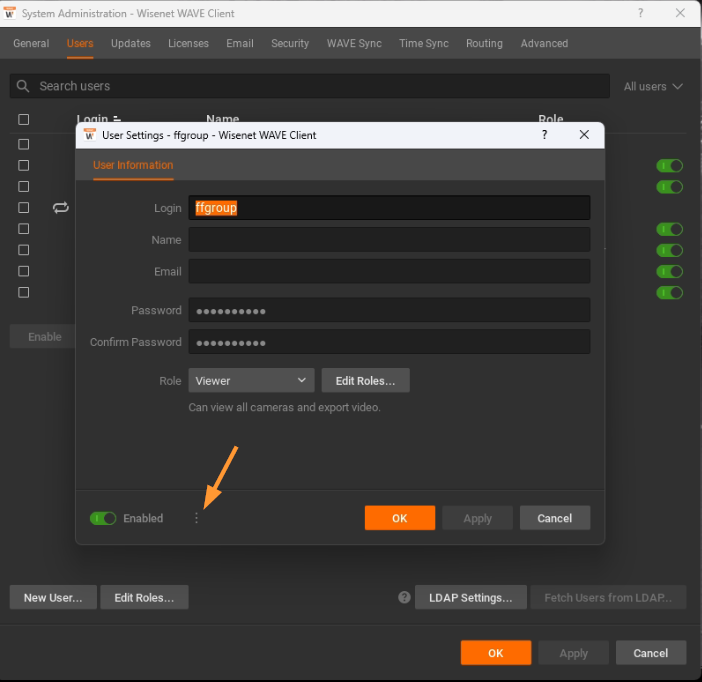This screenshot has width=702, height=682.
Task: Click the Login column sort icon
Action: (x=117, y=119)
